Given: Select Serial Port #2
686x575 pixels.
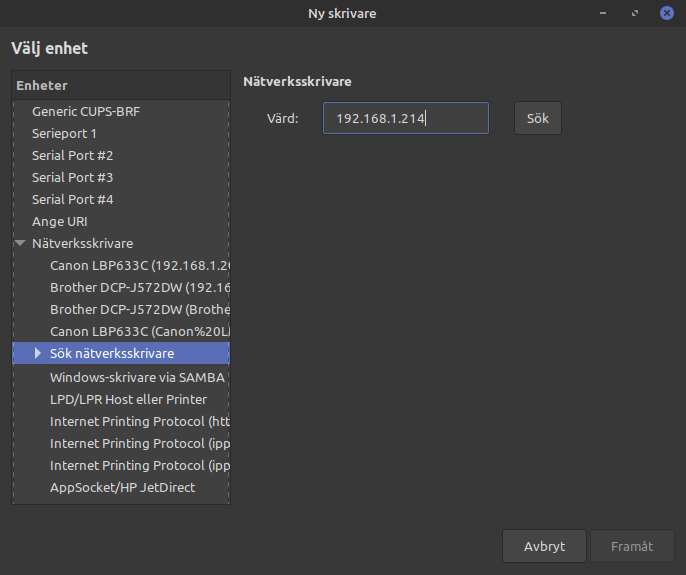Looking at the screenshot, I should (72, 155).
